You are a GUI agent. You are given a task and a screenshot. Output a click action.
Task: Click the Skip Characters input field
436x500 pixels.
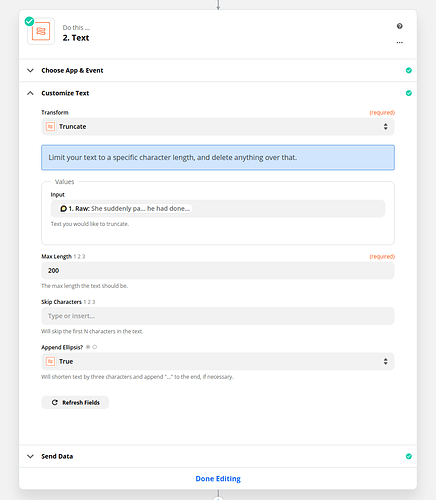[218, 316]
